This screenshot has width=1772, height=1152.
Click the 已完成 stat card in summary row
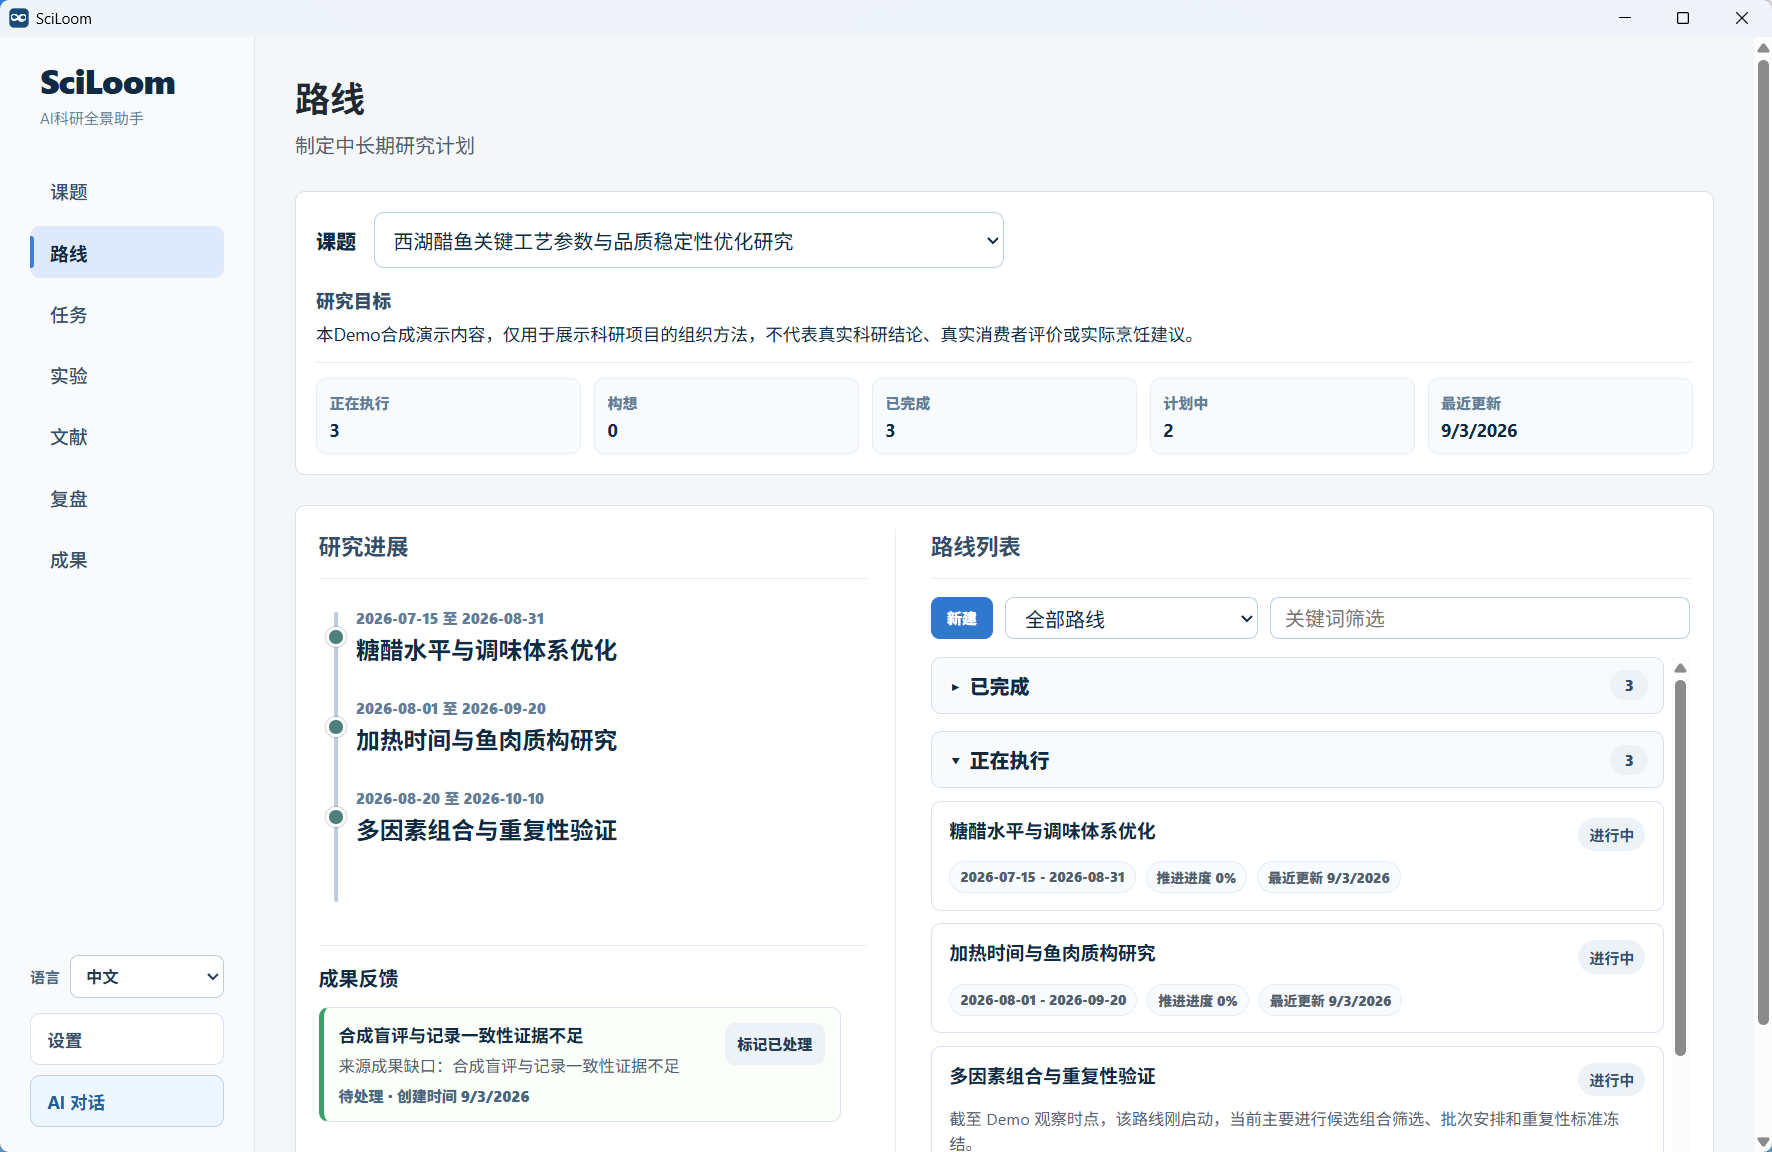1004,416
